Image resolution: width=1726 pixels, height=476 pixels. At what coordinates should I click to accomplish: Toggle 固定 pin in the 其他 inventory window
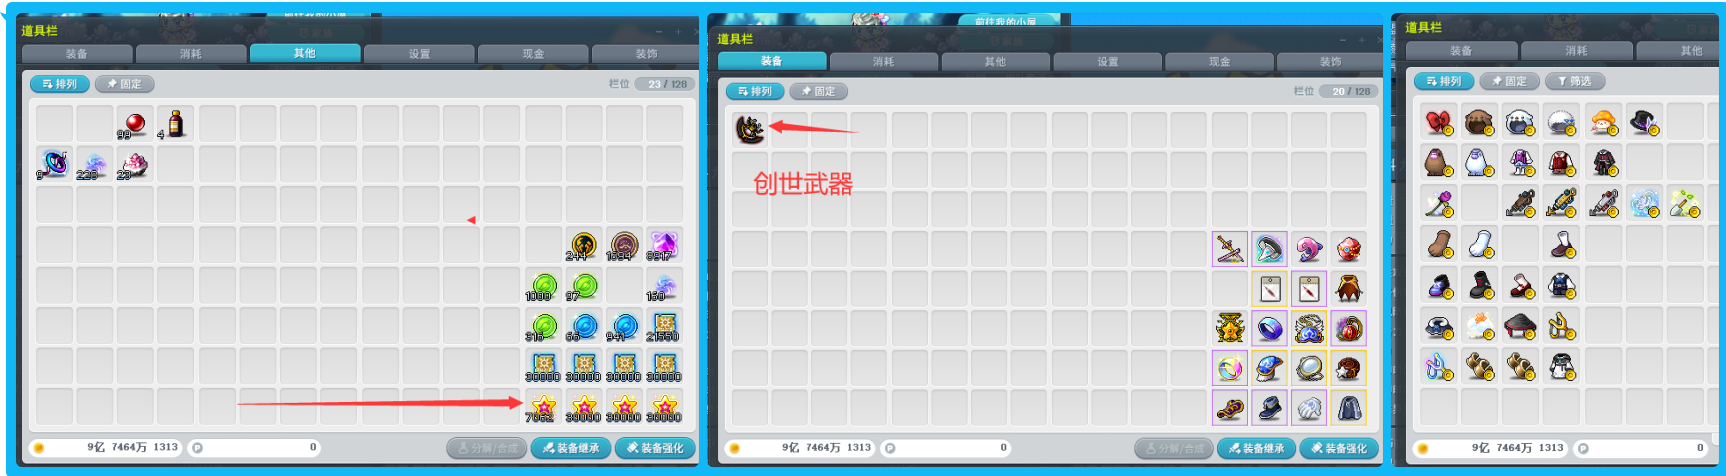(x=125, y=84)
